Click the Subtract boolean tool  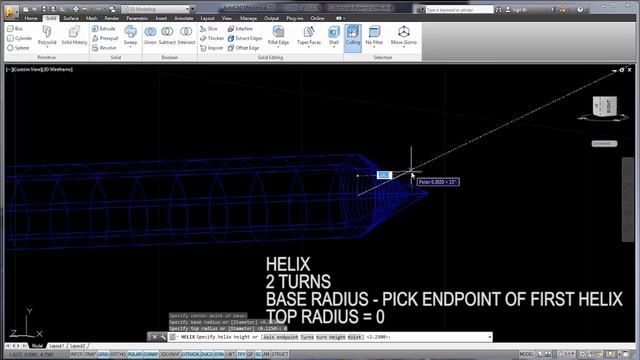(x=167, y=34)
